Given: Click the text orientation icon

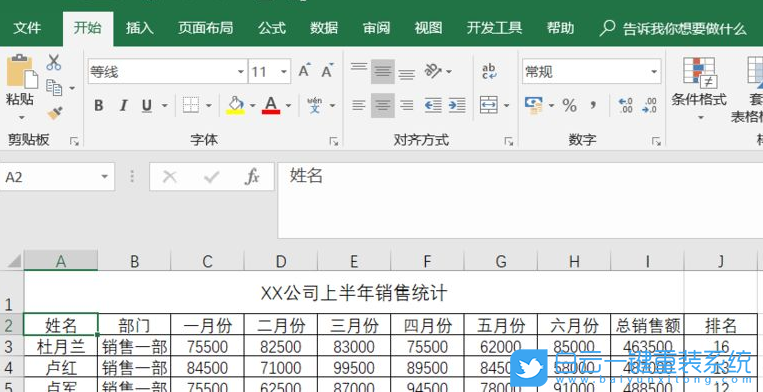Looking at the screenshot, I should click(432, 71).
